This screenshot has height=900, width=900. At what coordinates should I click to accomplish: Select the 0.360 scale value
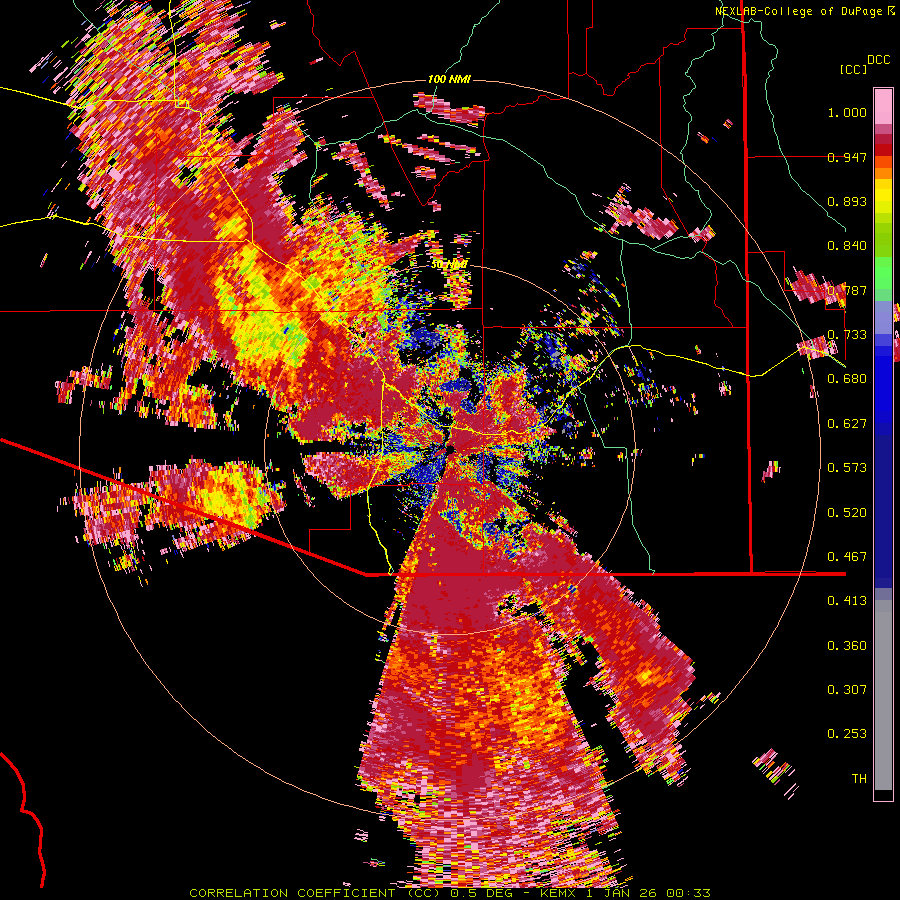[847, 646]
